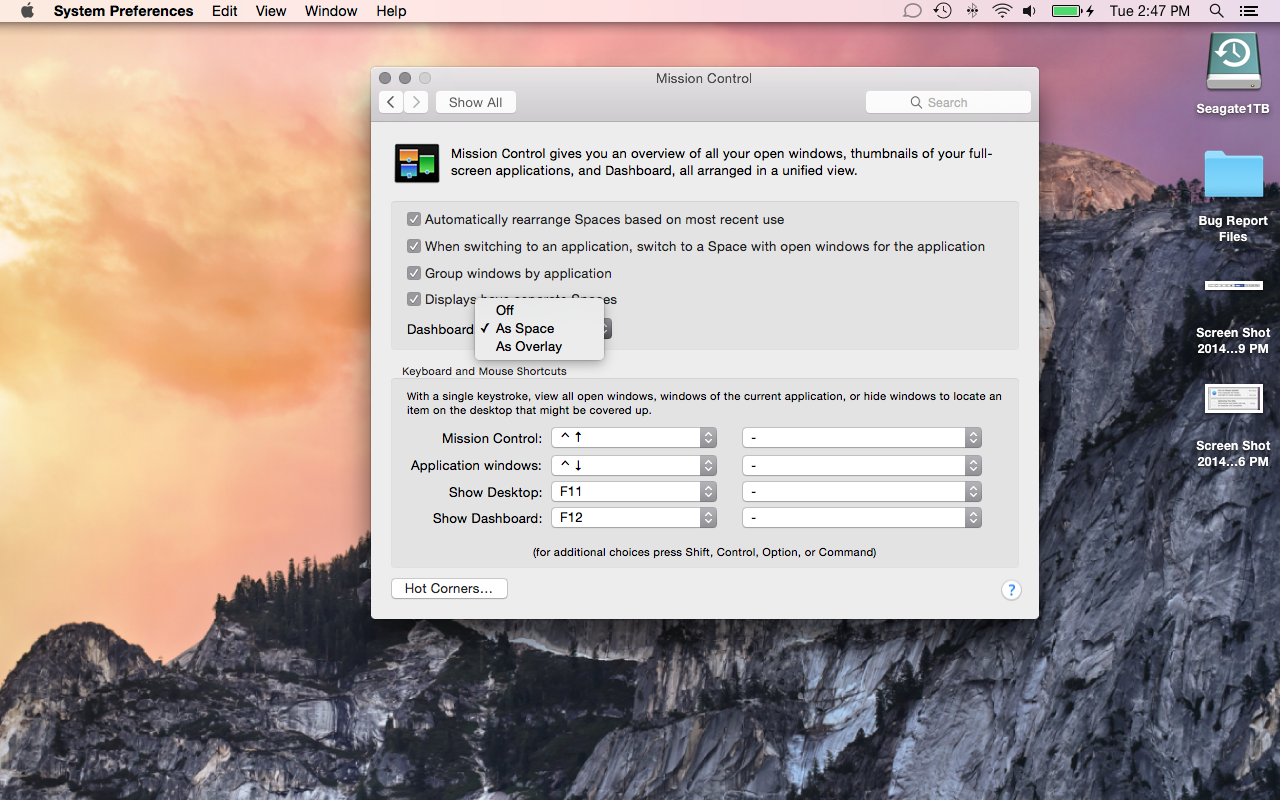The height and width of the screenshot is (800, 1280).
Task: Open Notification Center list icon
Action: coord(1248,11)
